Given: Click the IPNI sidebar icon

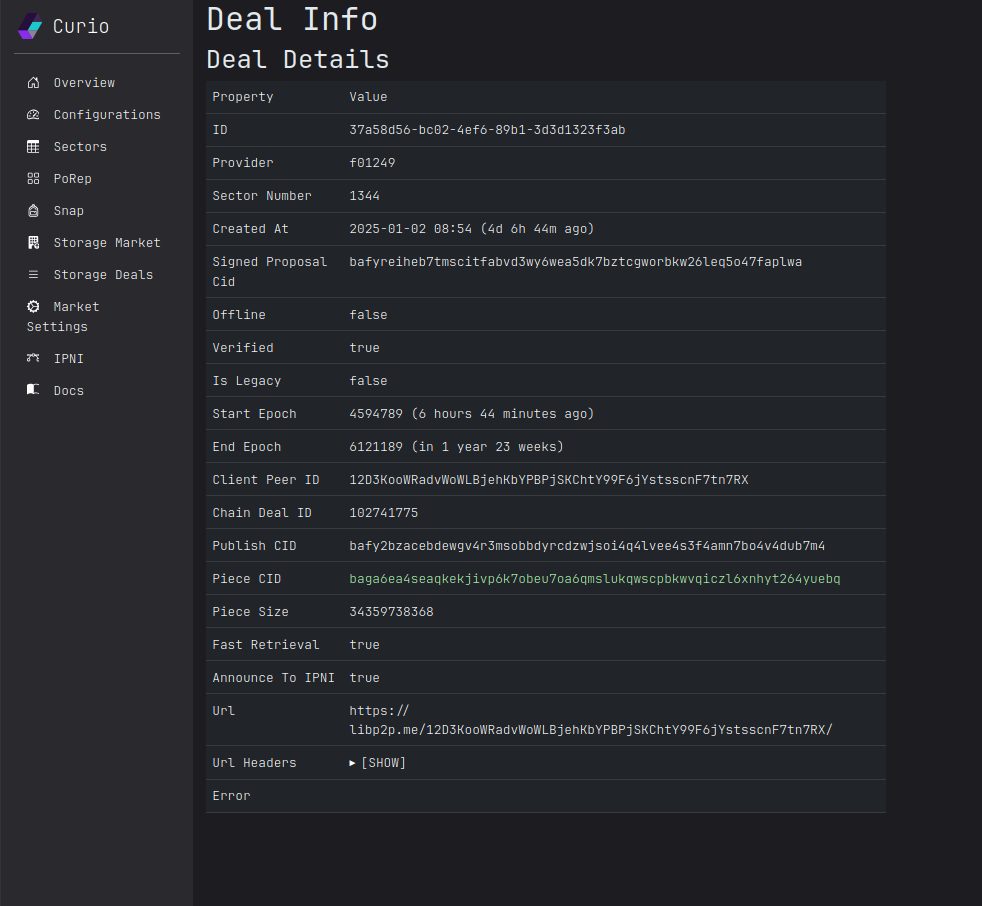Looking at the screenshot, I should (33, 359).
